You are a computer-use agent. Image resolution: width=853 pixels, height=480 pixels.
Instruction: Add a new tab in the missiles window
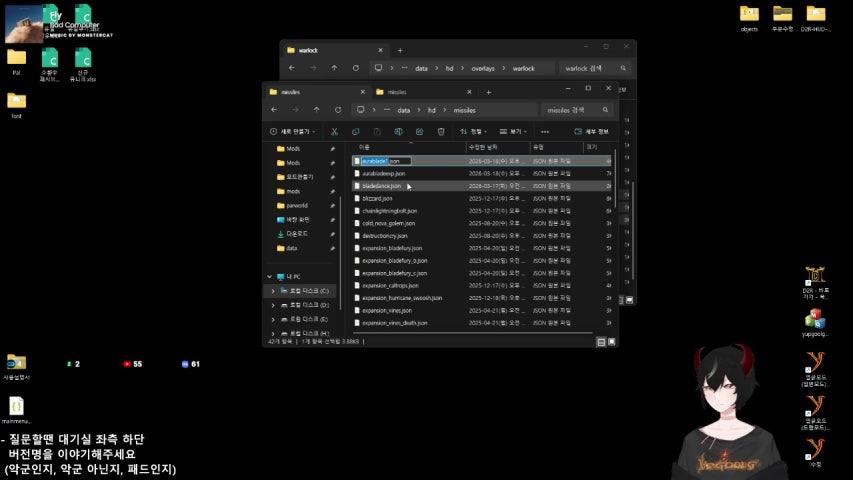click(487, 91)
